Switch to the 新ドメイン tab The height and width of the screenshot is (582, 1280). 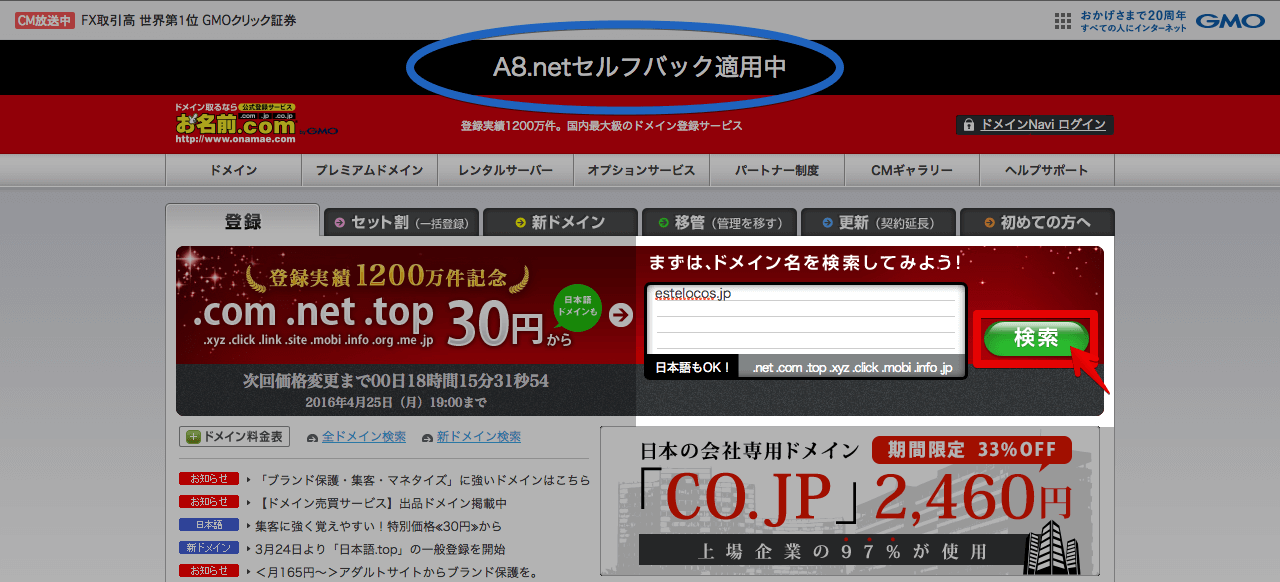pyautogui.click(x=560, y=223)
